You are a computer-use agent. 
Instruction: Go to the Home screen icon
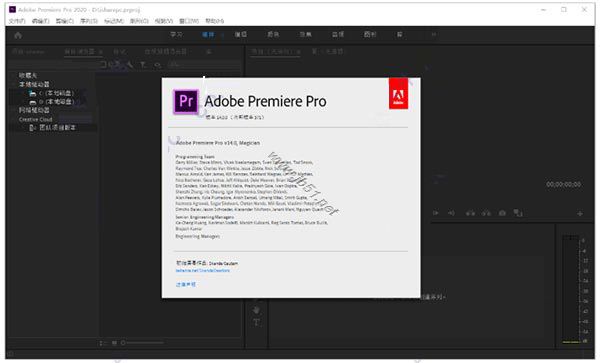coord(18,35)
